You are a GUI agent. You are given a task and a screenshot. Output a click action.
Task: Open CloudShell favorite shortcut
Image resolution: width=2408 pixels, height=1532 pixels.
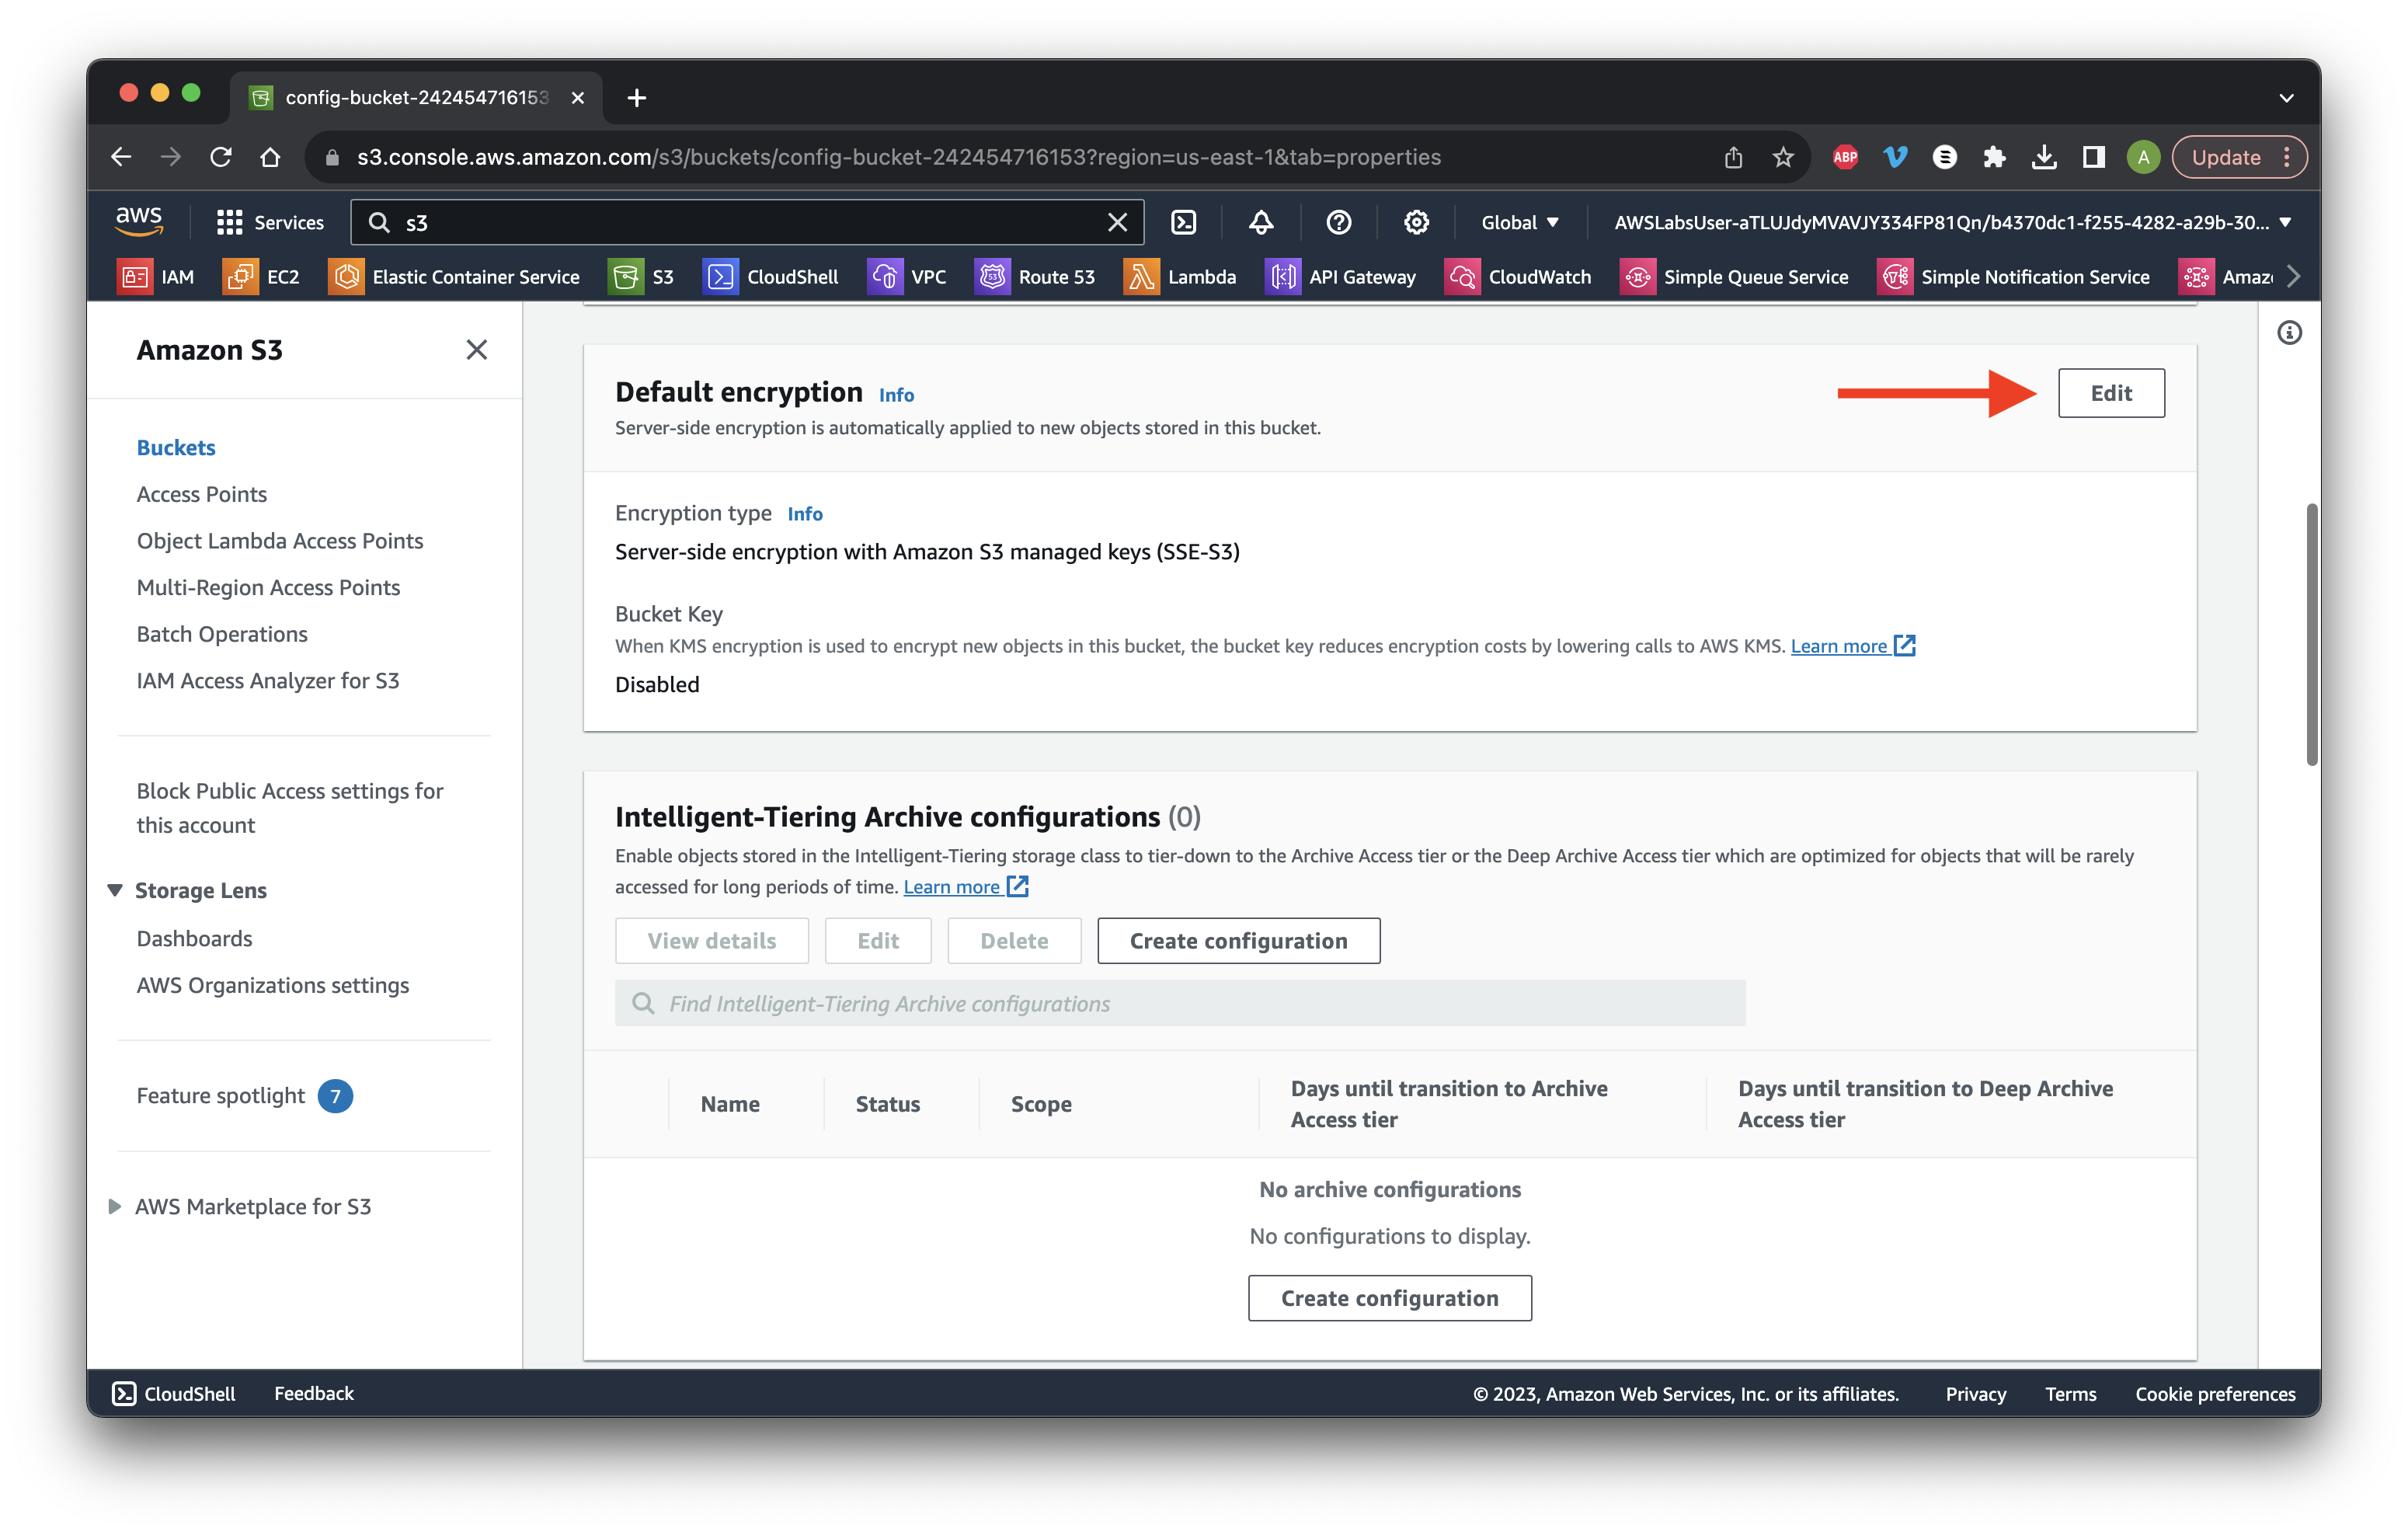[771, 277]
